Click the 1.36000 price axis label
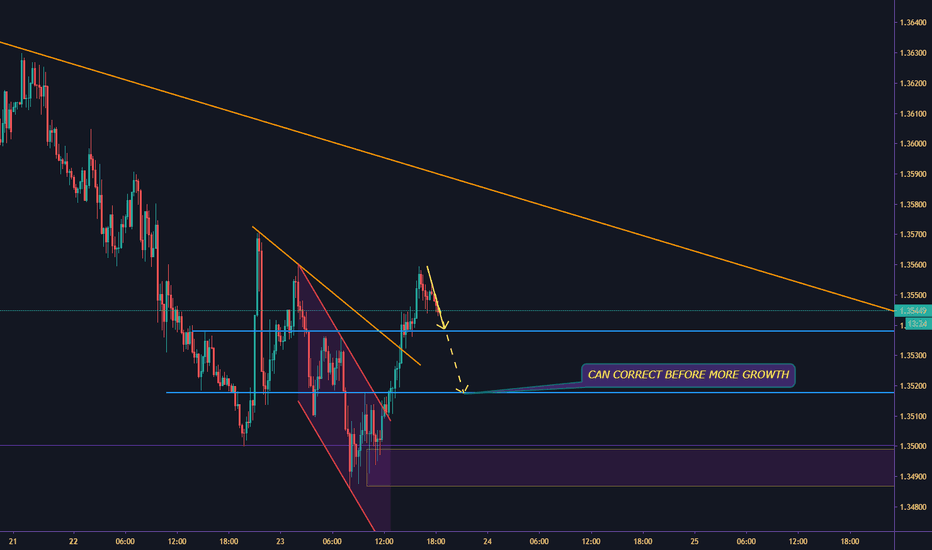This screenshot has height=550, width=932. click(913, 144)
